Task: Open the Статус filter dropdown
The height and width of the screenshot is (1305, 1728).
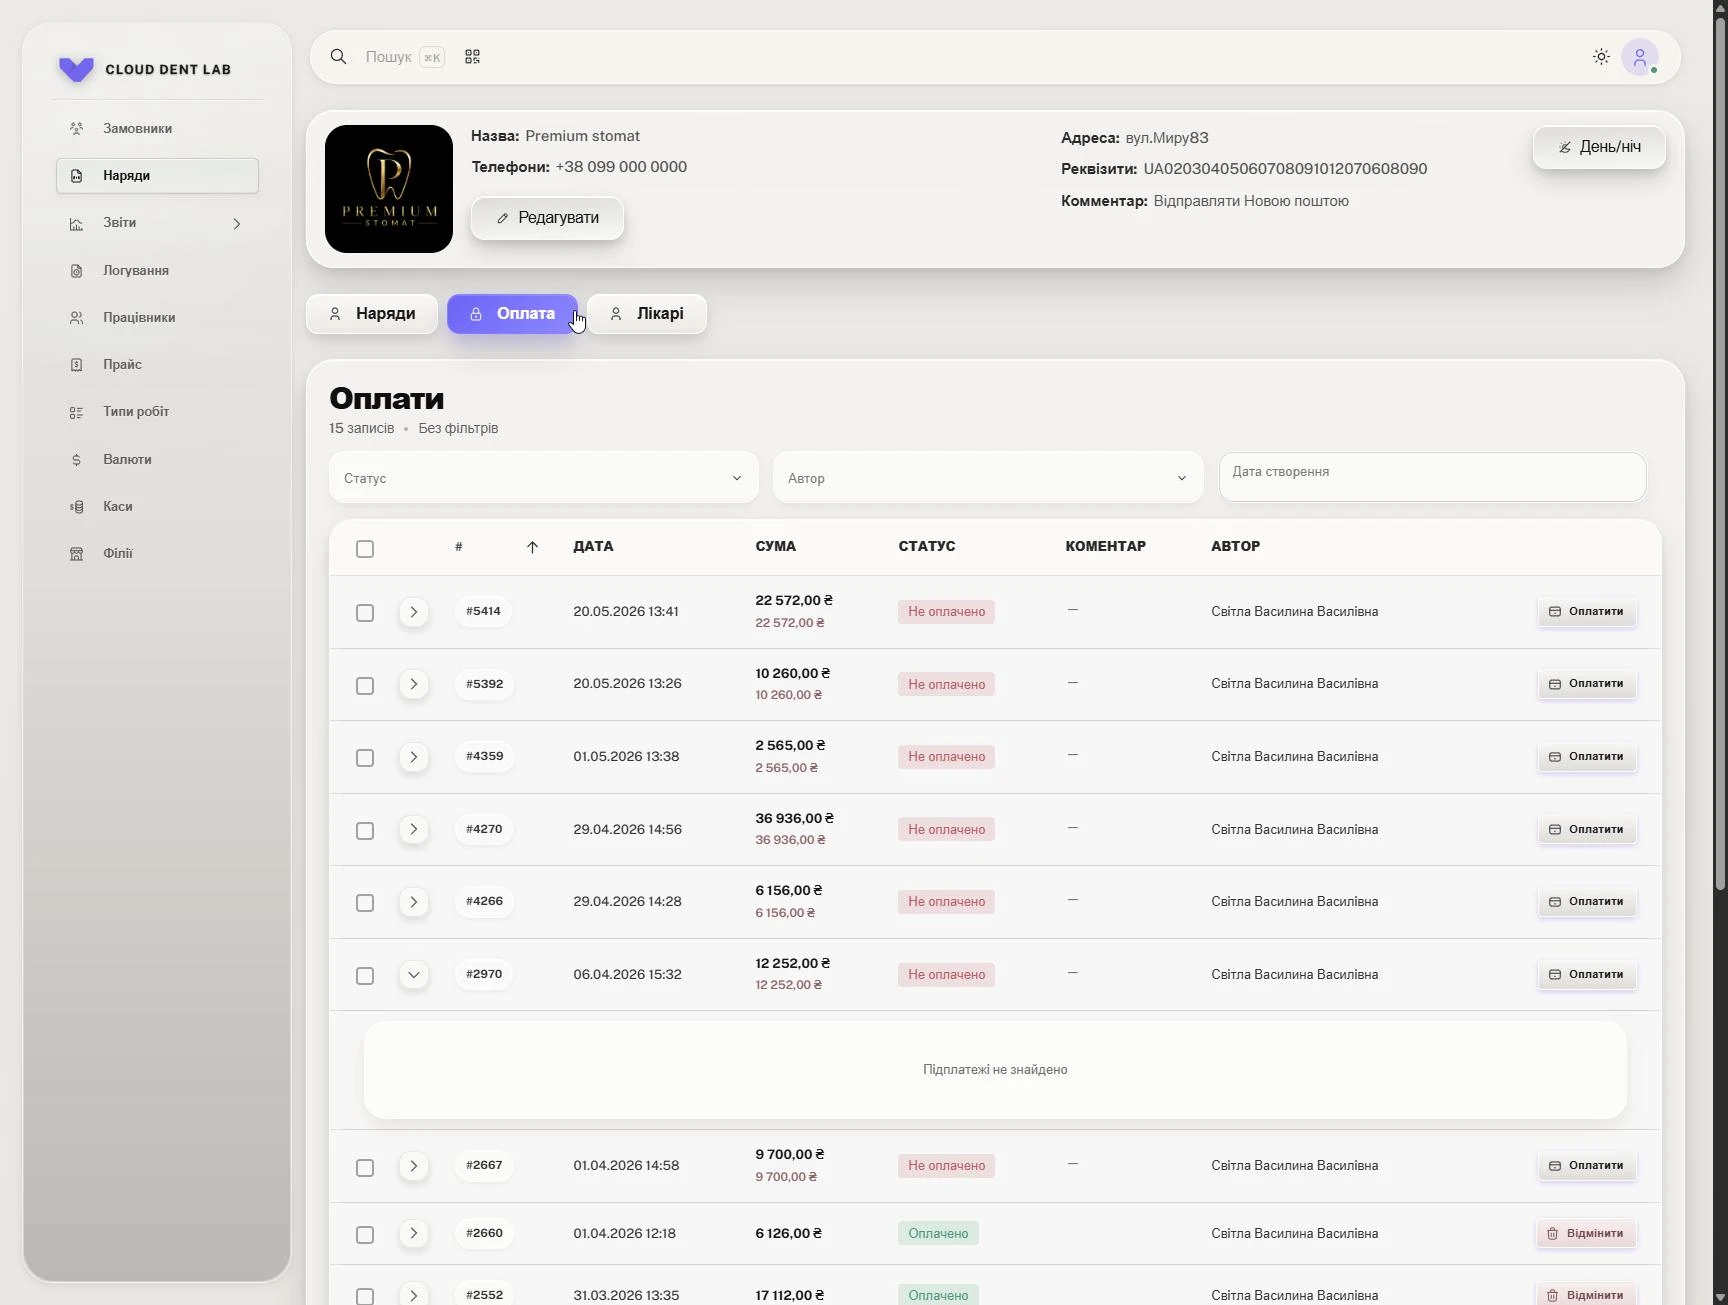Action: click(x=543, y=478)
